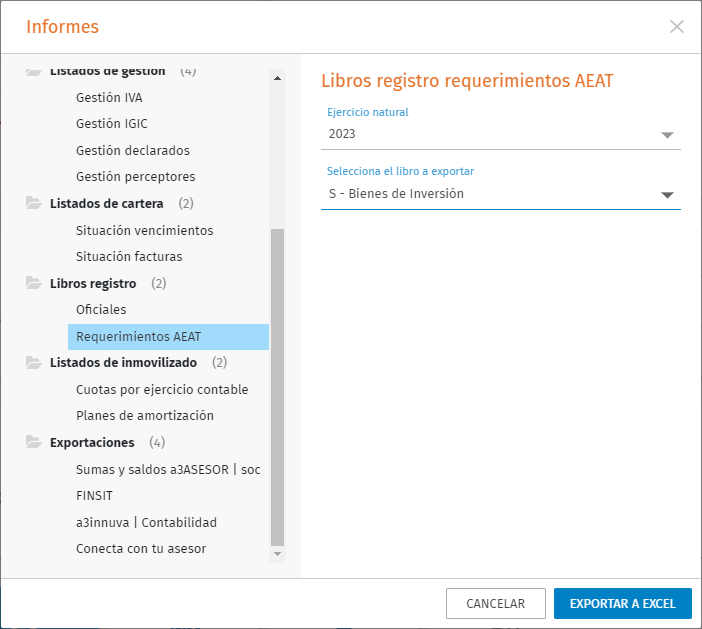Click the 2023 value in Ejercicio natural
The height and width of the screenshot is (629, 702).
coord(342,134)
